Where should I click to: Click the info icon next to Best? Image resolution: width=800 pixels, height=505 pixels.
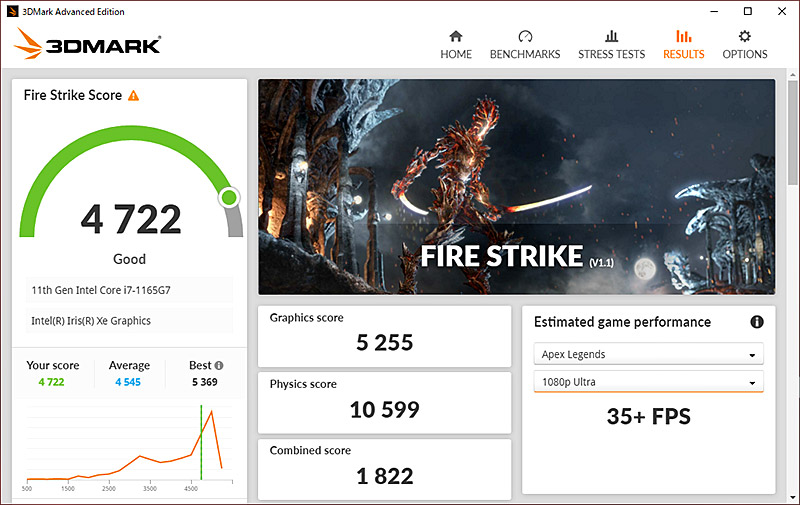point(219,366)
